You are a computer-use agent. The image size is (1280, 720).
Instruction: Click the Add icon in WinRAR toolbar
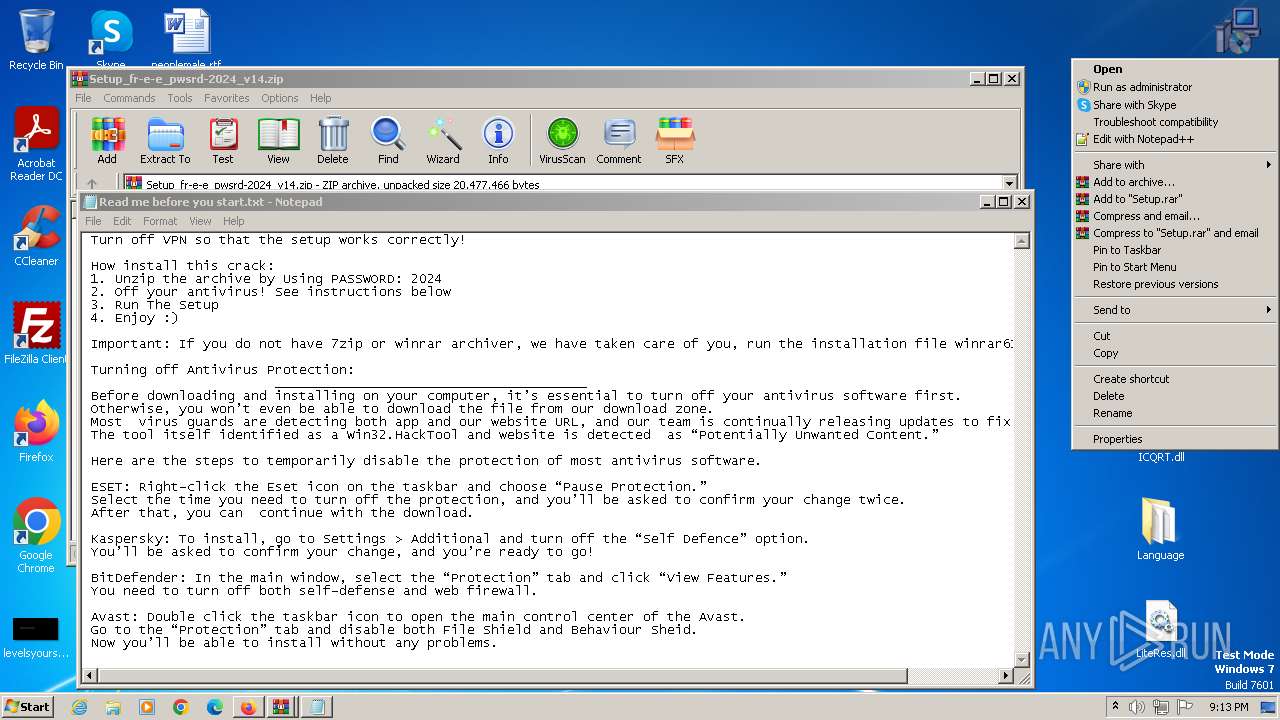point(107,140)
